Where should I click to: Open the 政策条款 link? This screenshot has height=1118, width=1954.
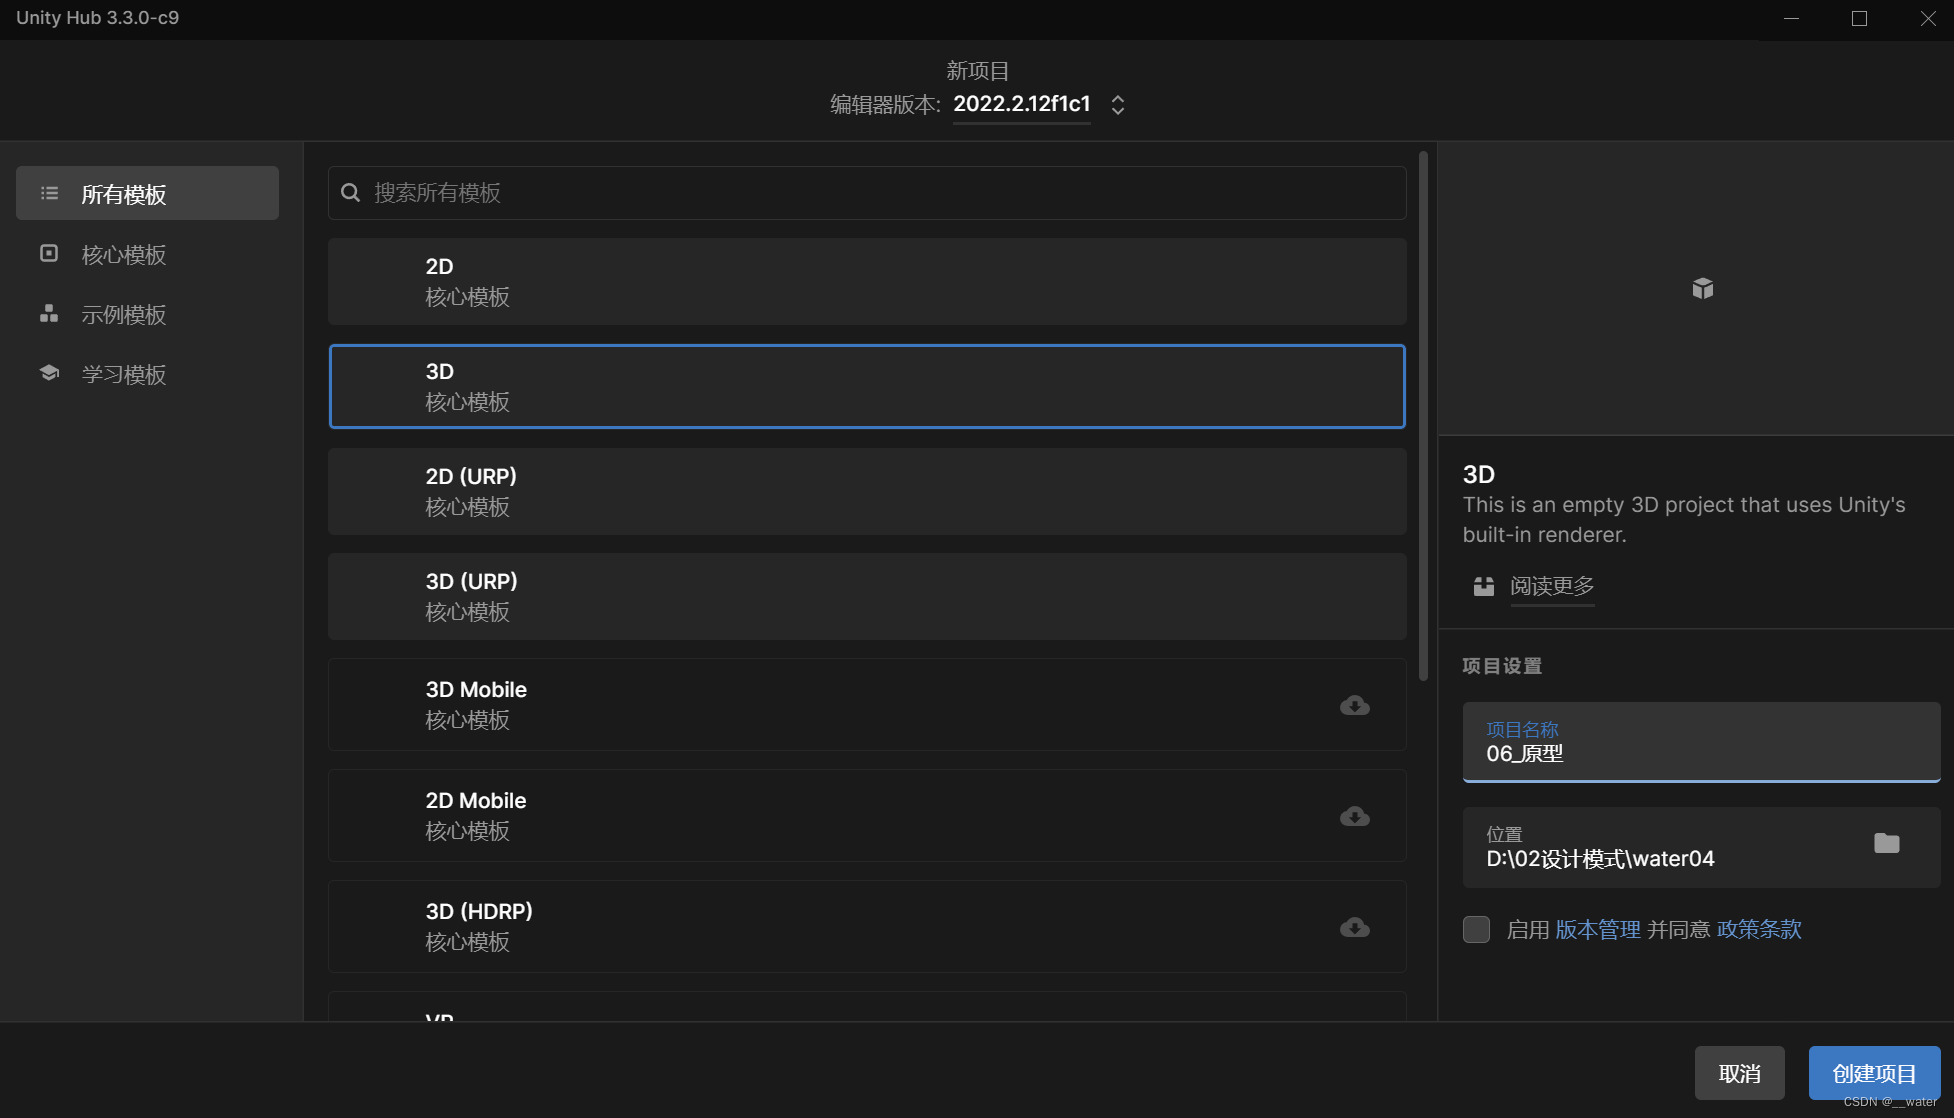coord(1759,929)
